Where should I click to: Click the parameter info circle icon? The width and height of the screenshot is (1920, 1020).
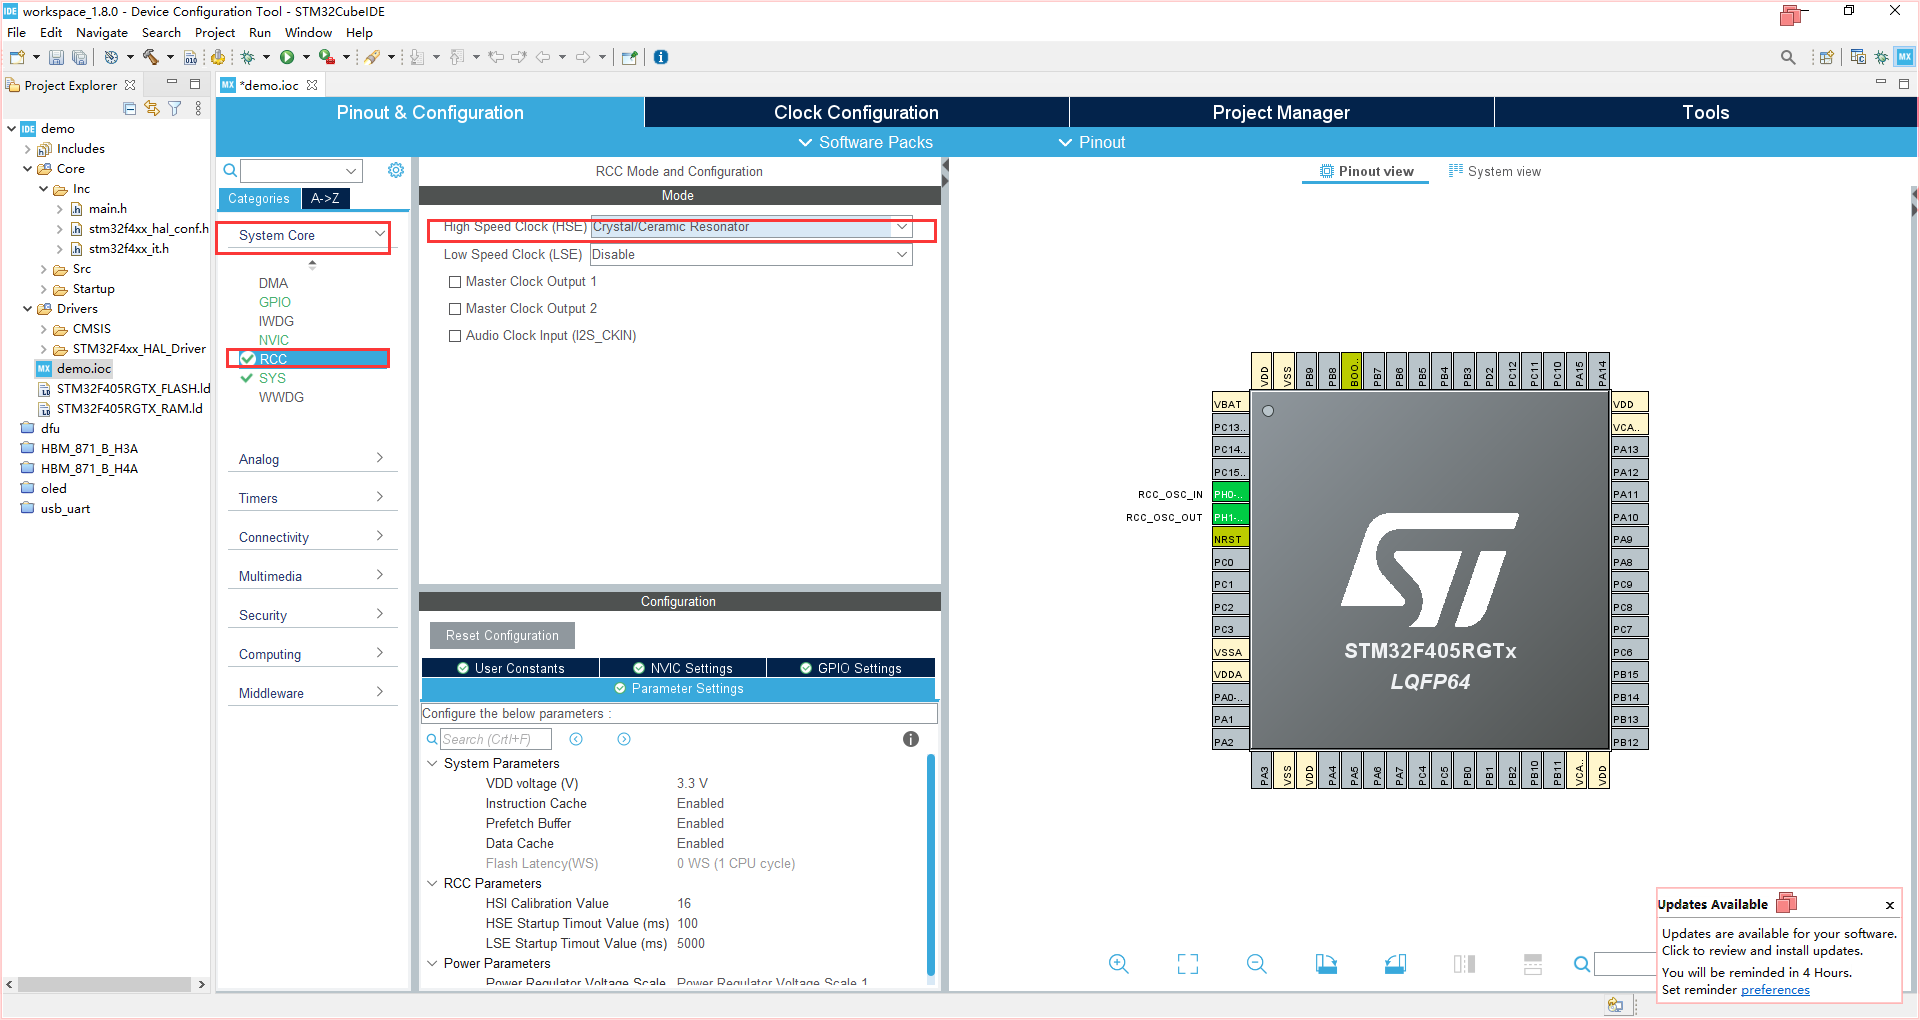(911, 739)
